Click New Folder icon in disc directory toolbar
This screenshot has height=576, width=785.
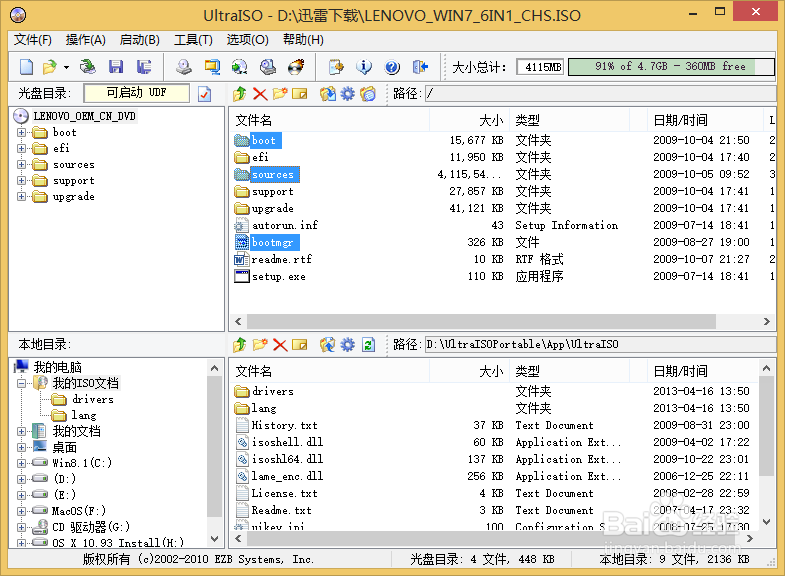tap(280, 94)
